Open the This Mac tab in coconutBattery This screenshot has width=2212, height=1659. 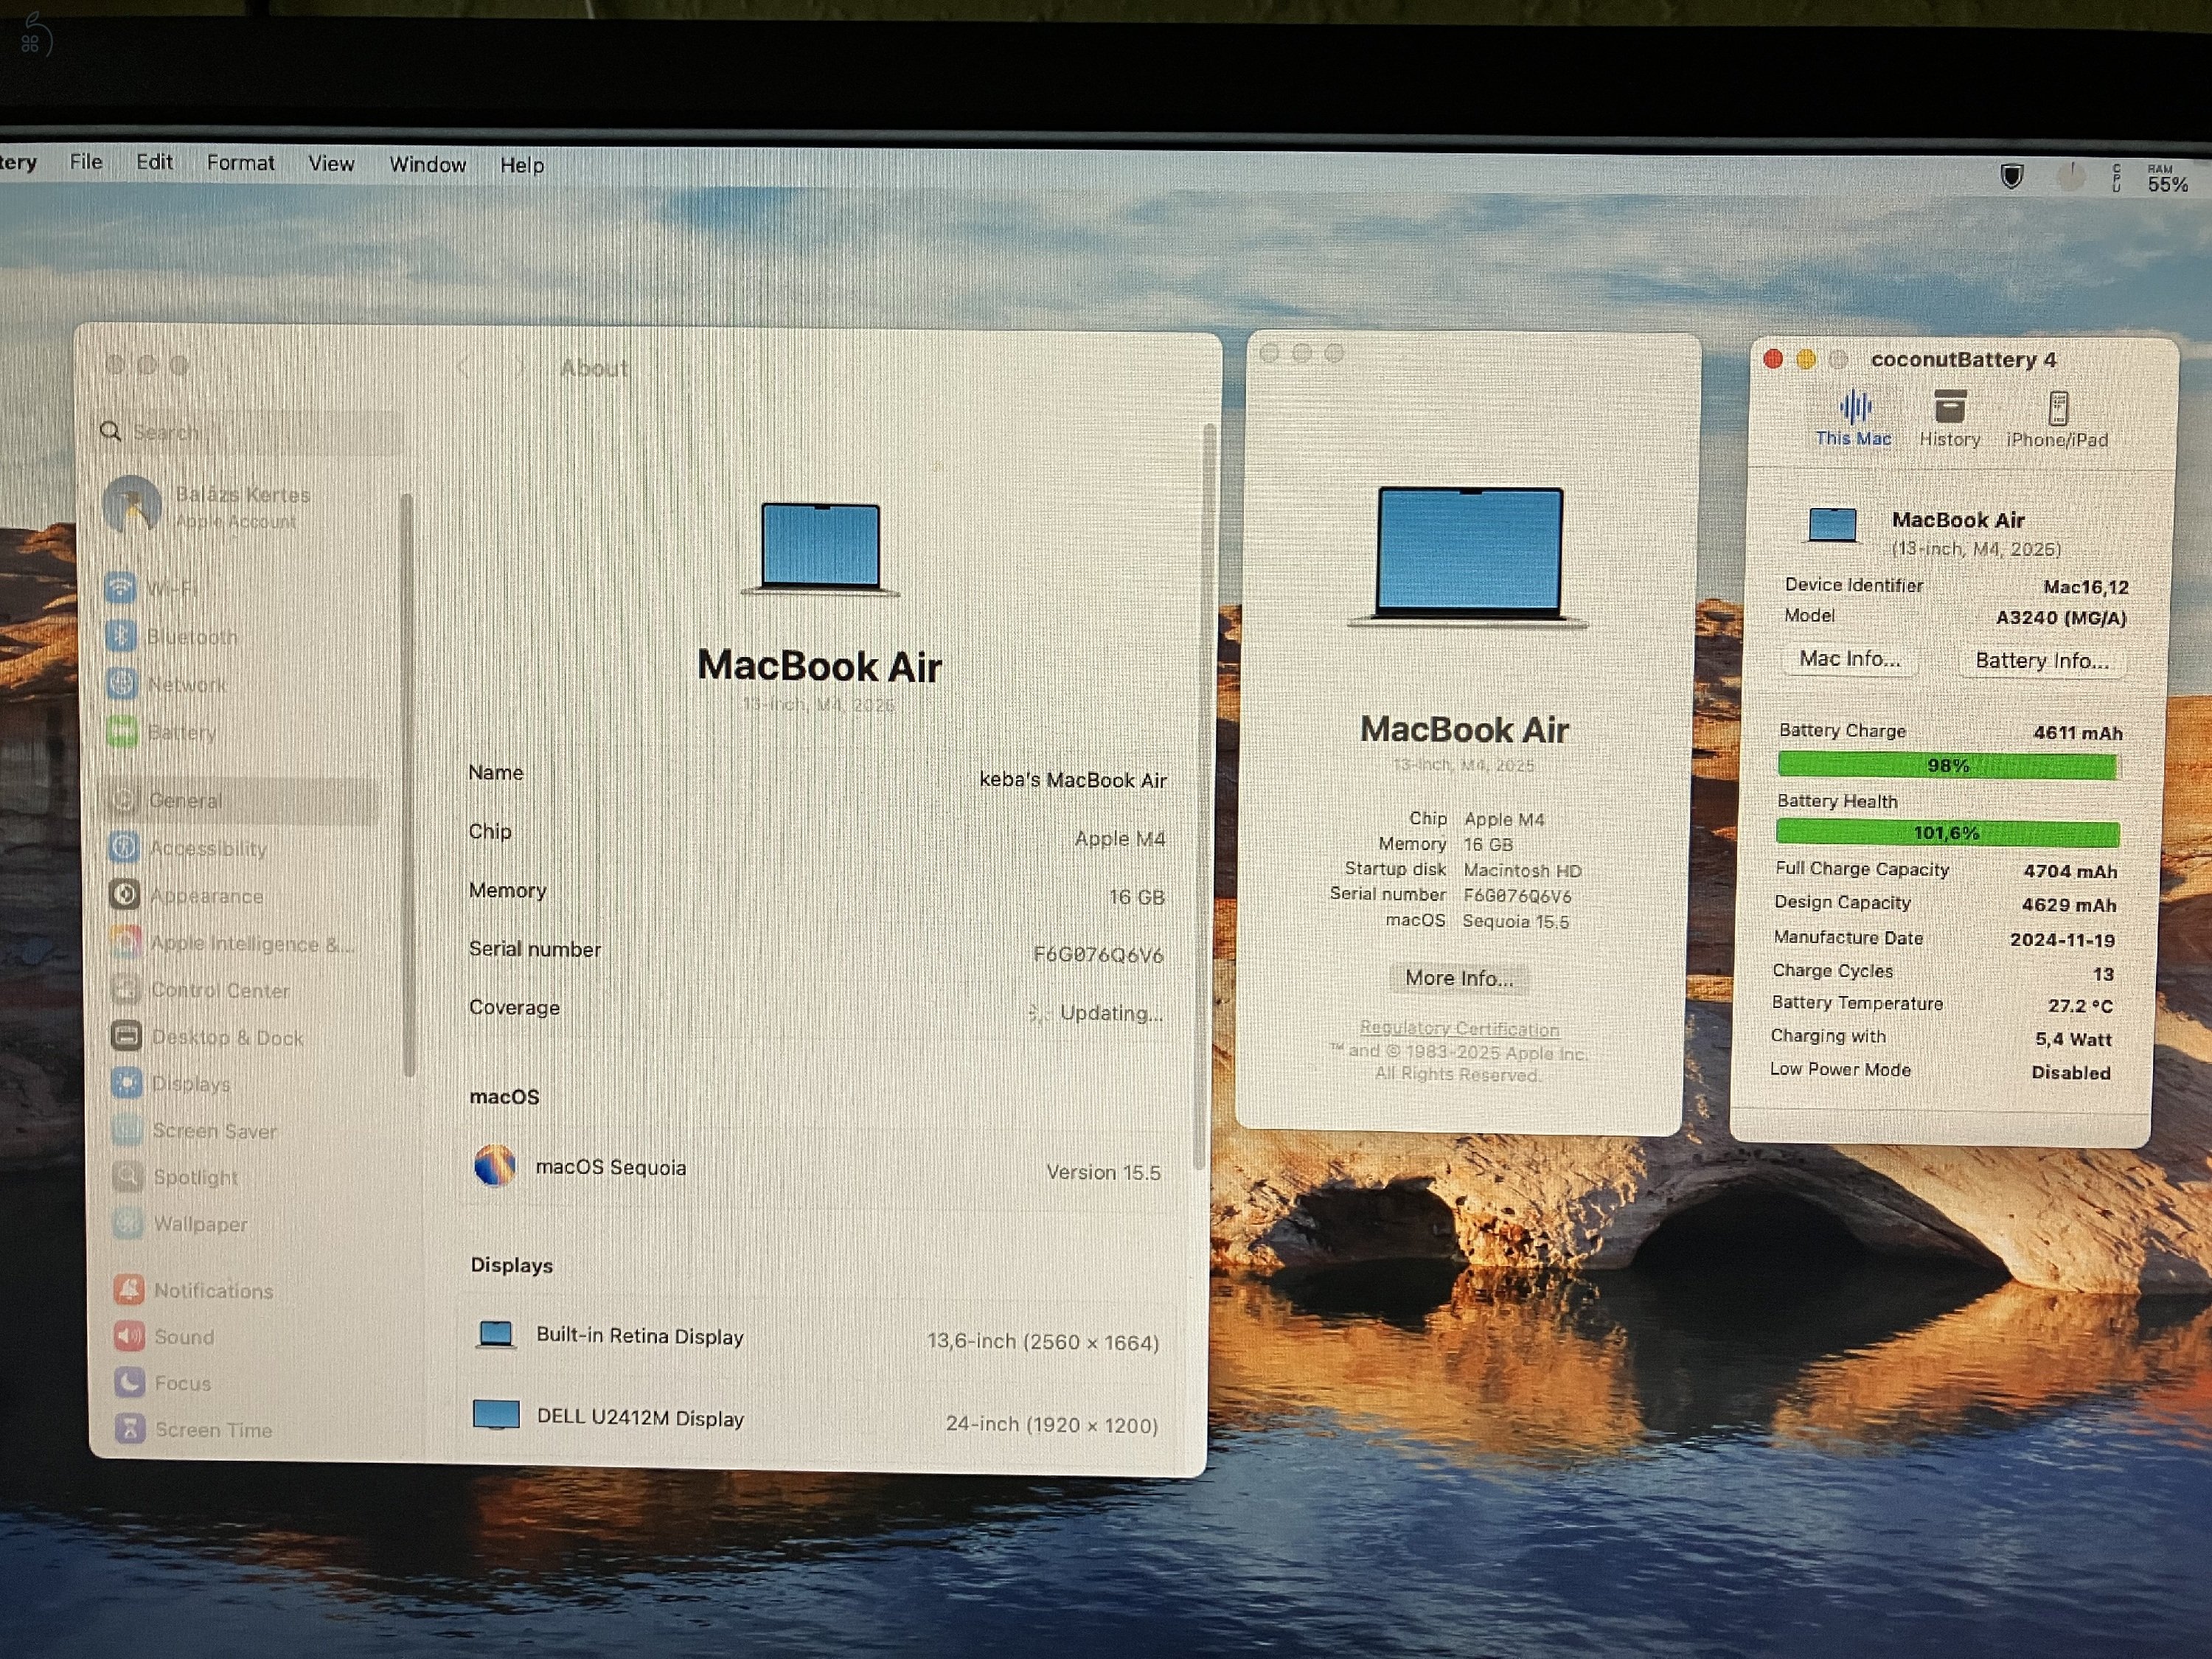1853,419
